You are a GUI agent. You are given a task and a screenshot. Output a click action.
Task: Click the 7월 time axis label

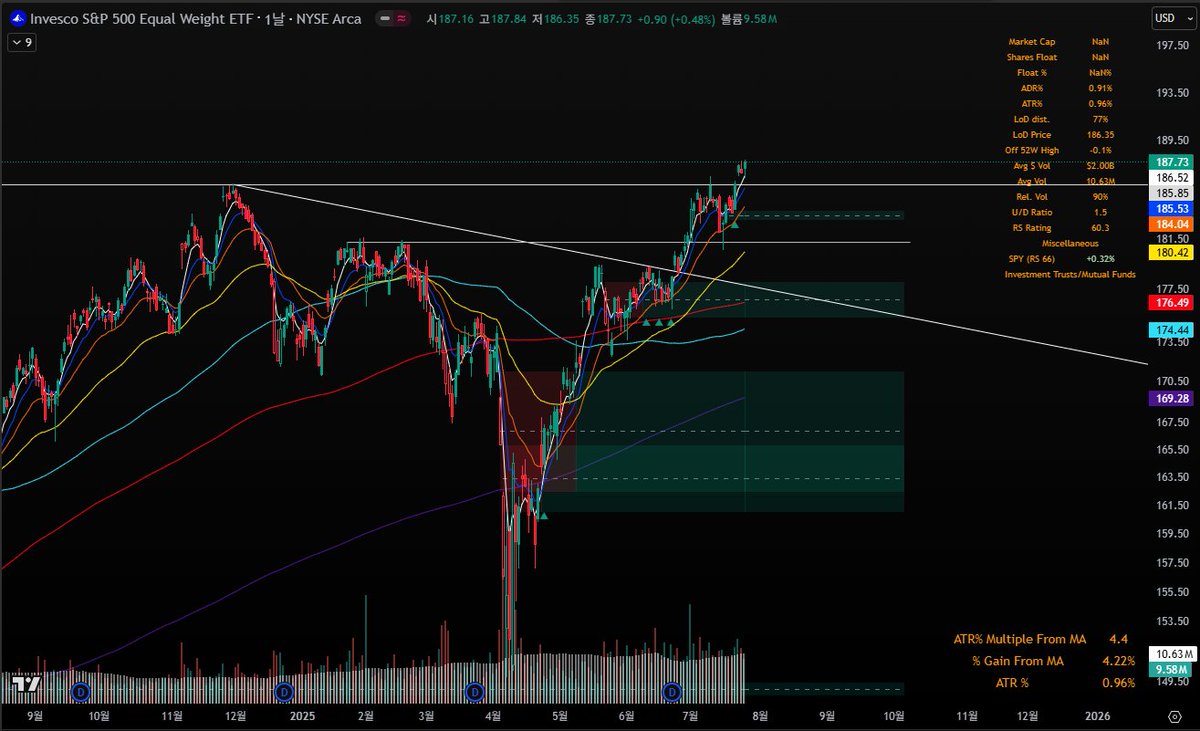coord(691,716)
